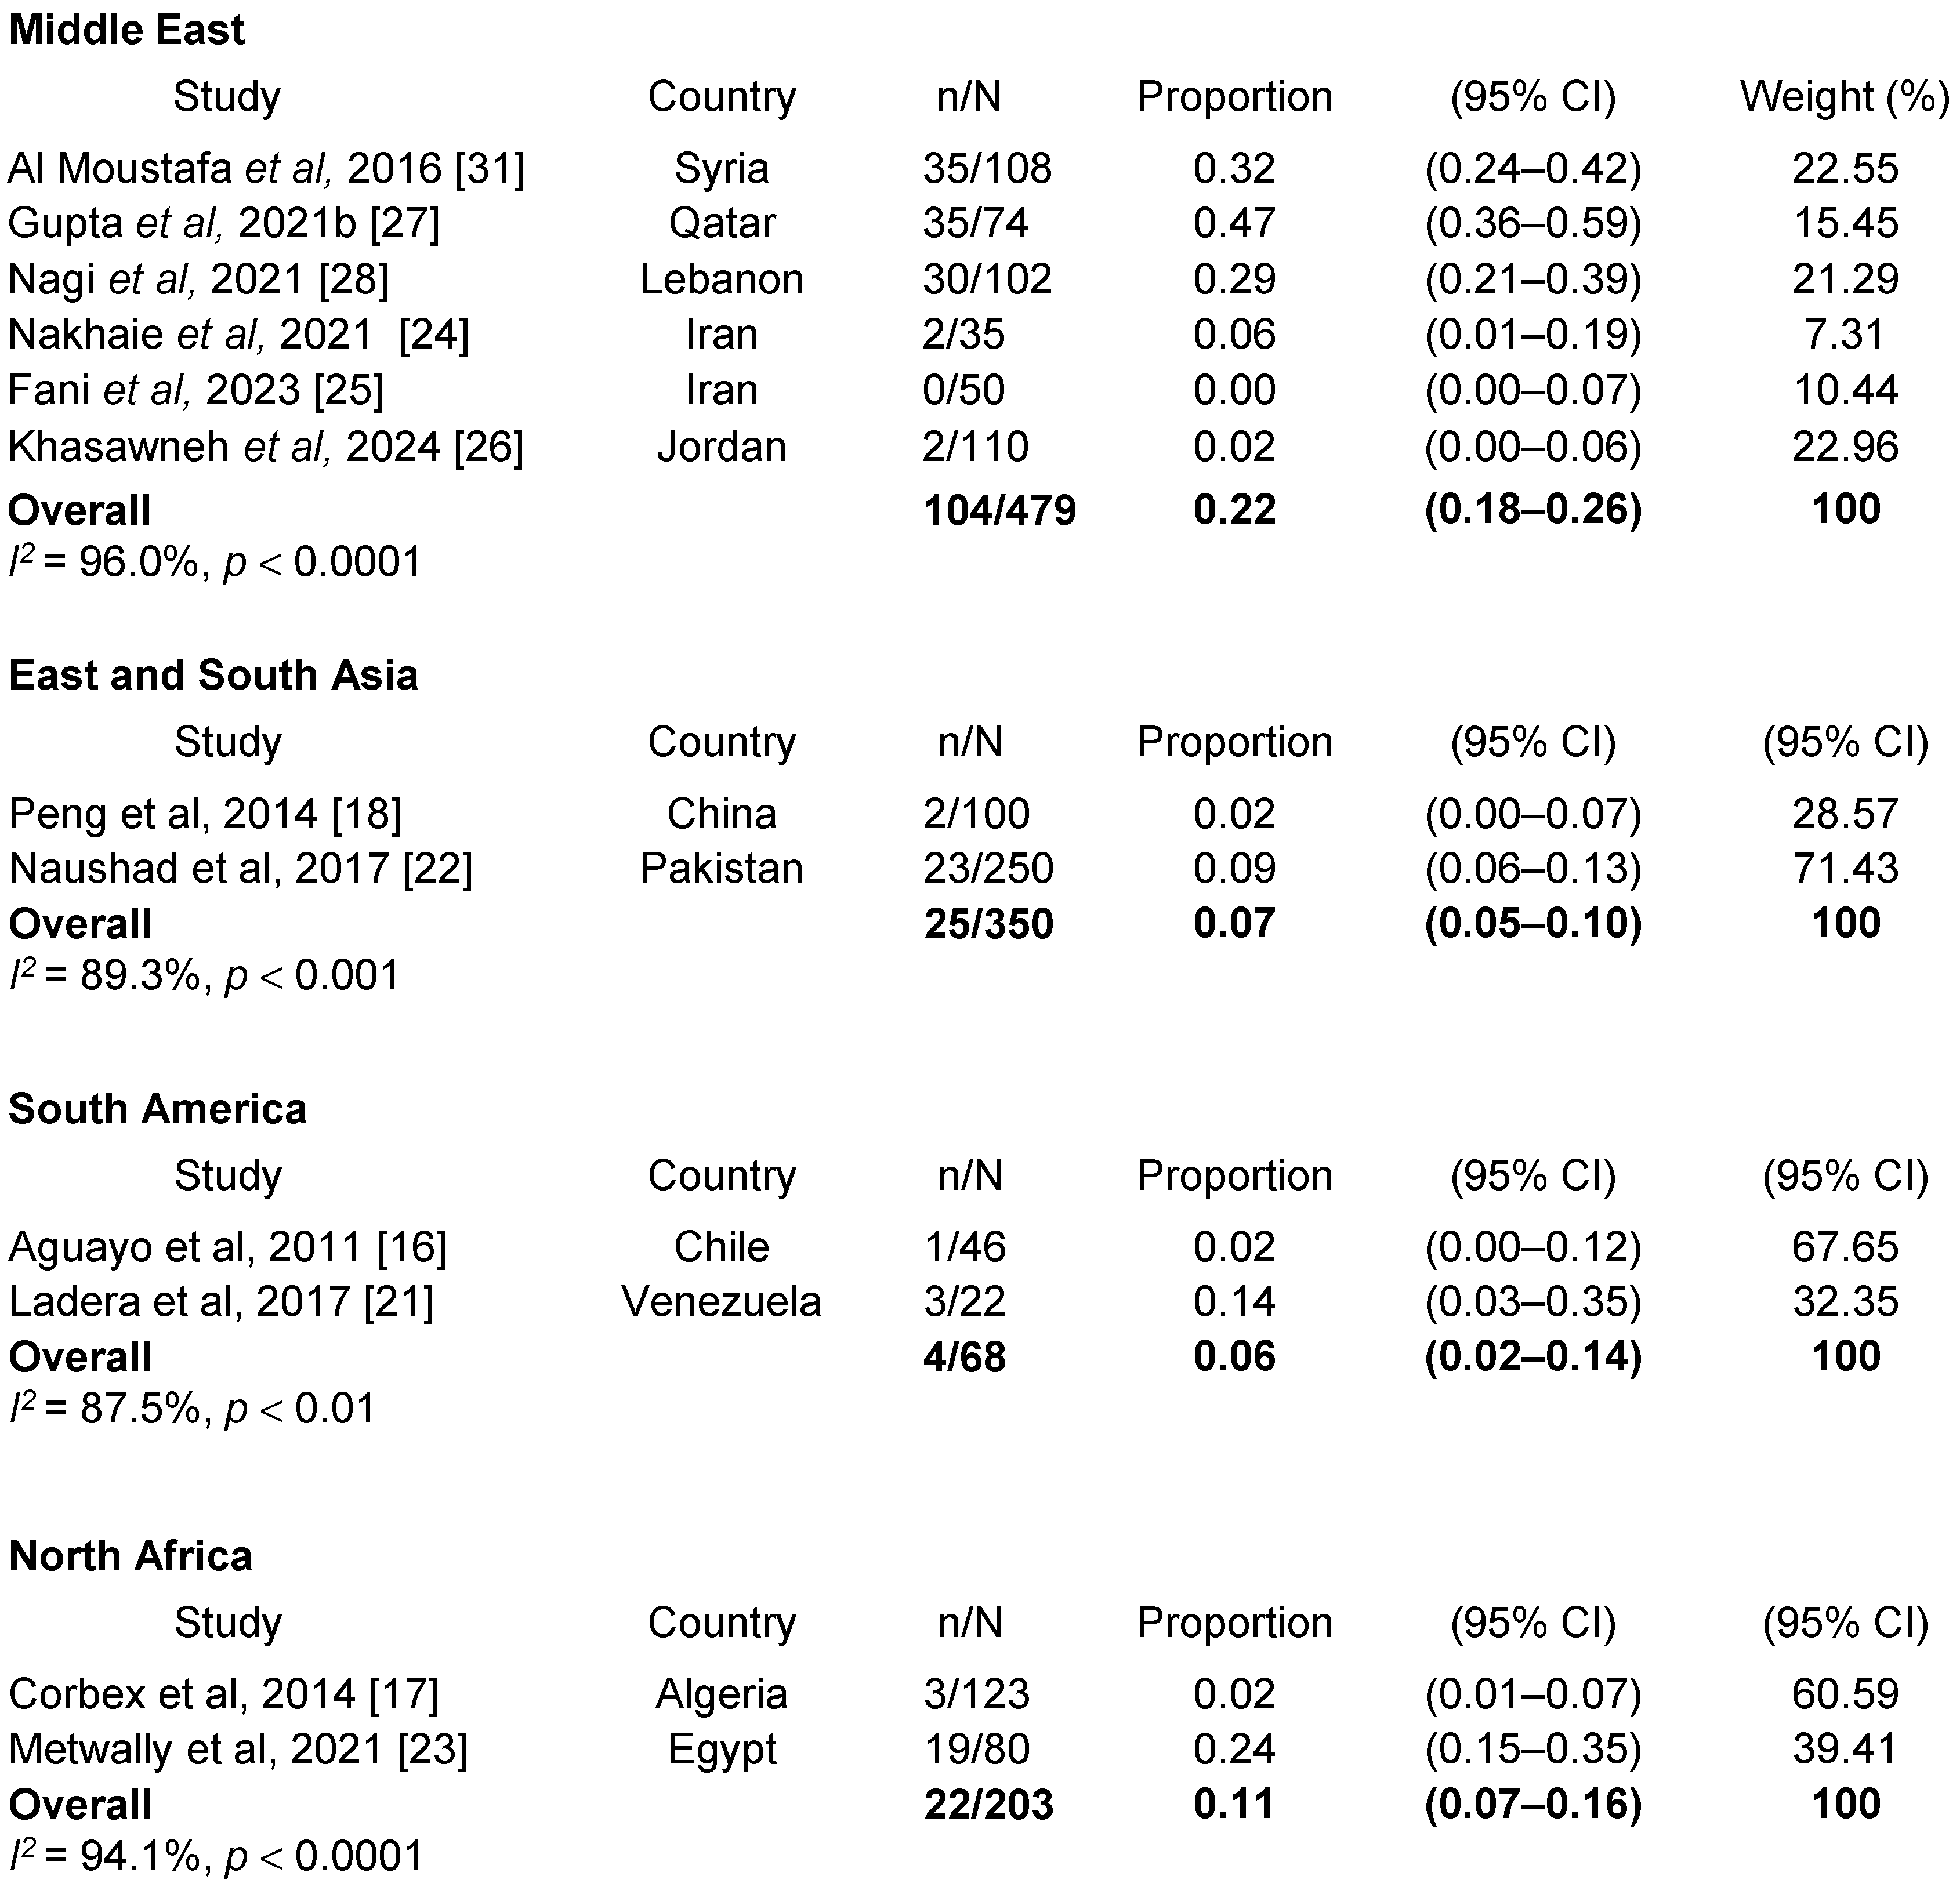Click the Venezuela country cell
The image size is (1960, 1887).
click(x=721, y=1302)
